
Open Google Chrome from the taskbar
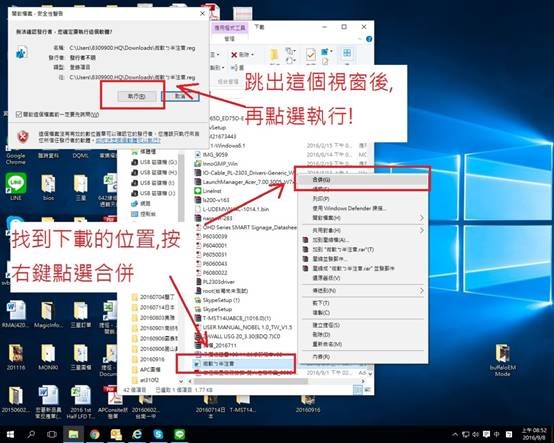(x=94, y=434)
